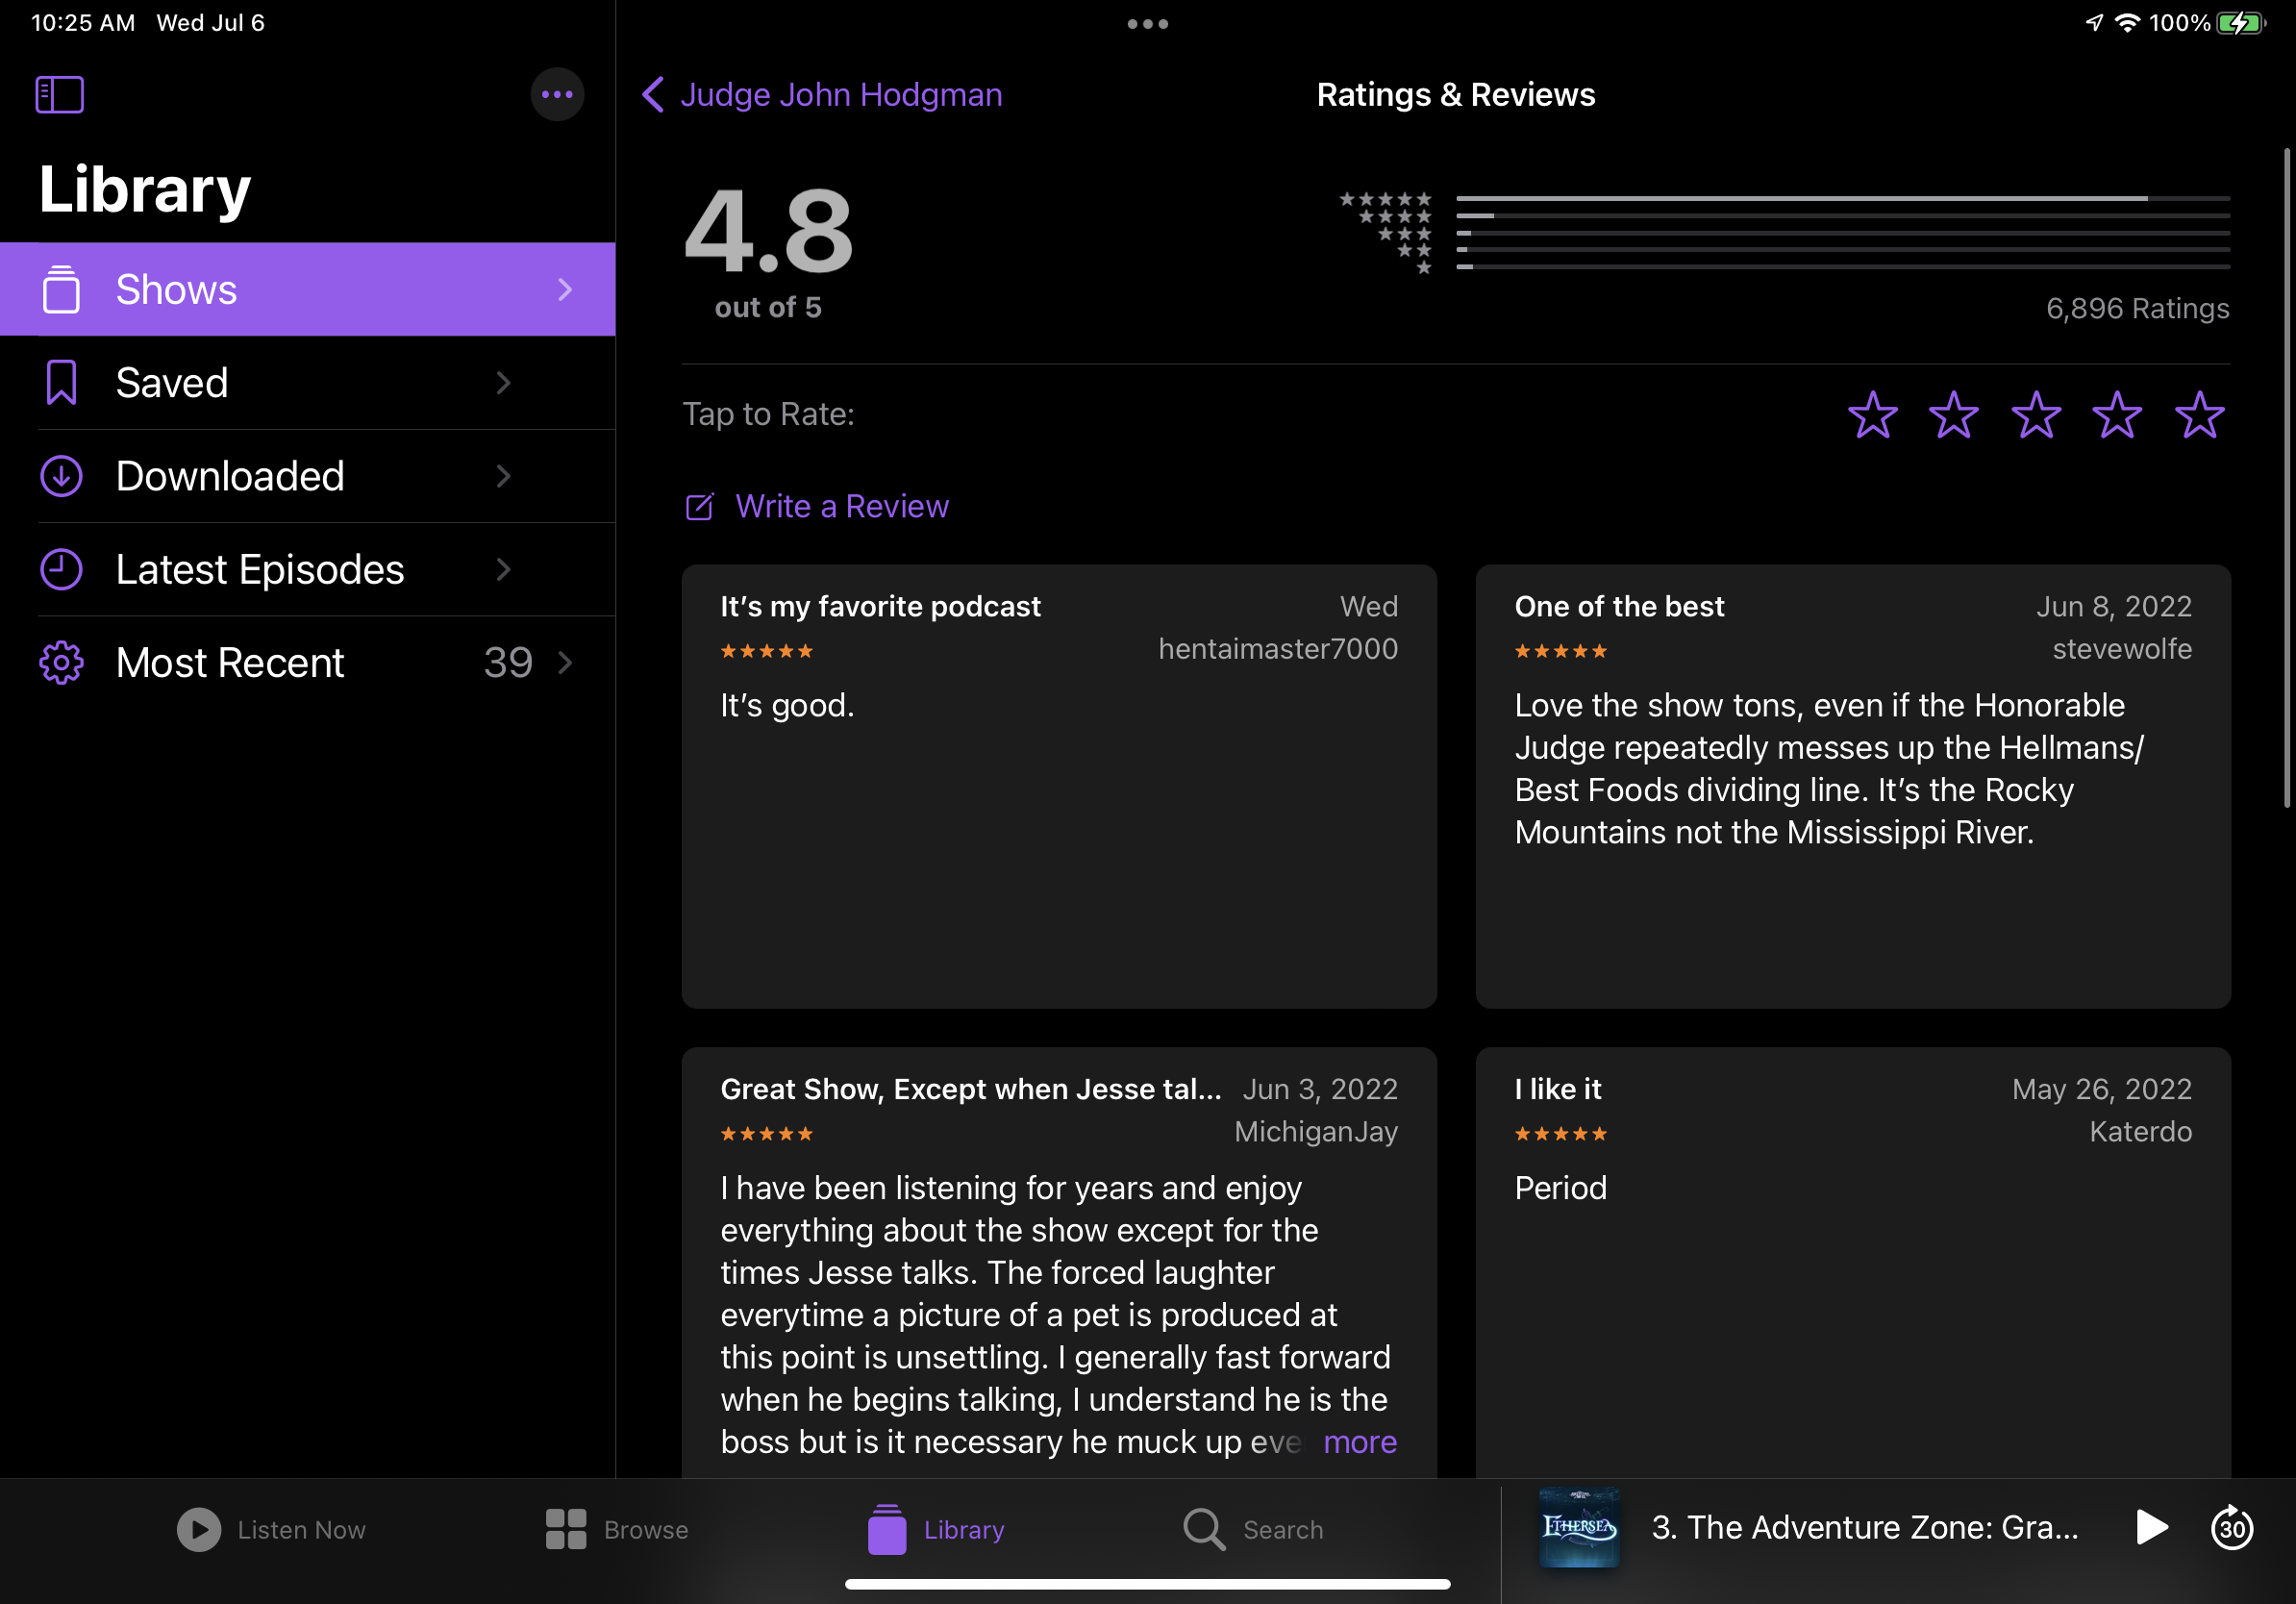Open the Browse tab

(x=617, y=1529)
